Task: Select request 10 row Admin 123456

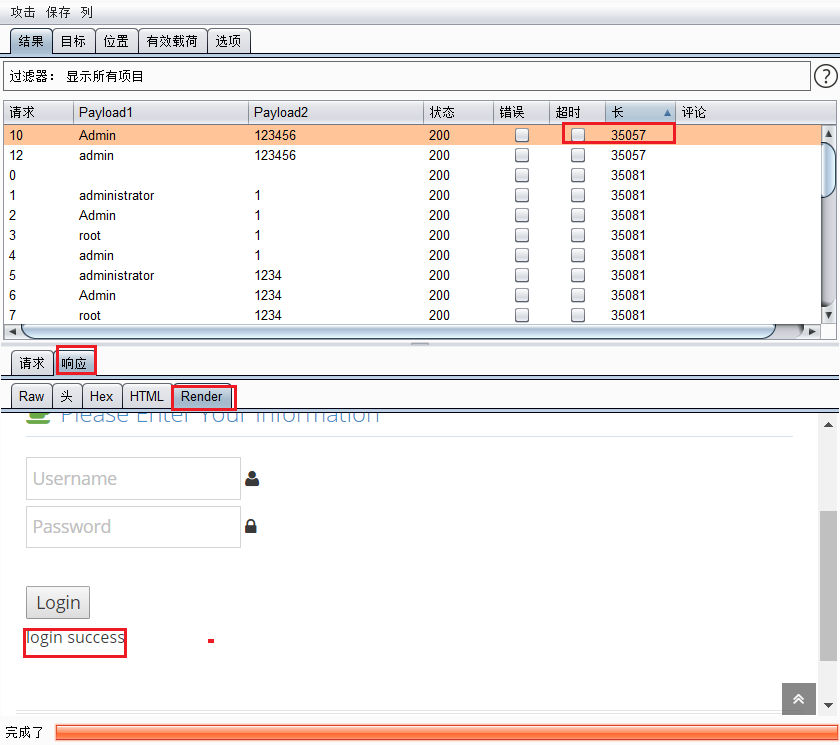Action: pos(412,135)
